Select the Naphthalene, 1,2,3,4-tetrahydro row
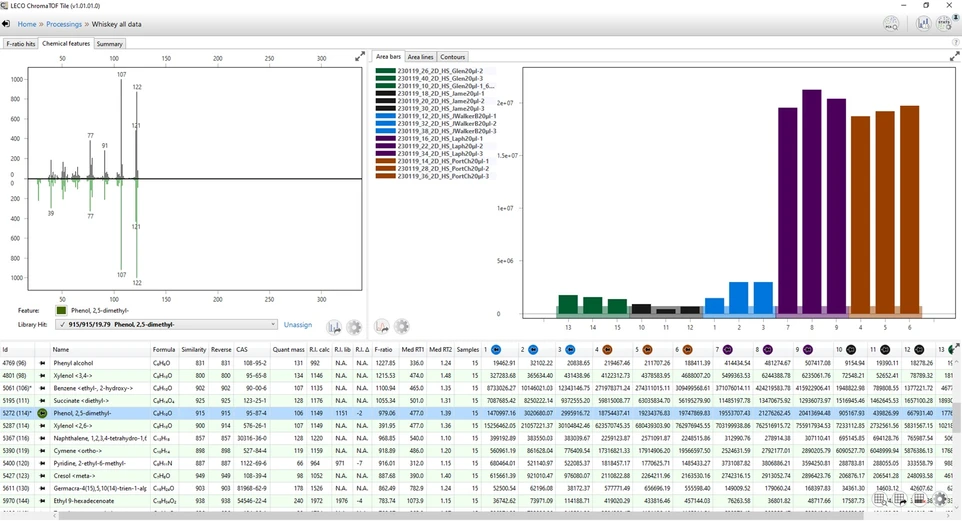The width and height of the screenshot is (962, 521). [x=476, y=438]
